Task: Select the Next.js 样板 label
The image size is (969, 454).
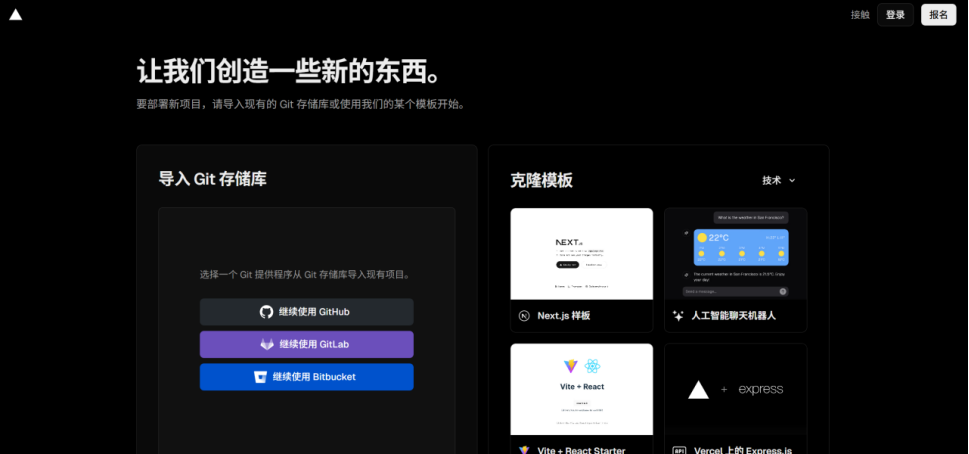Action: point(564,316)
